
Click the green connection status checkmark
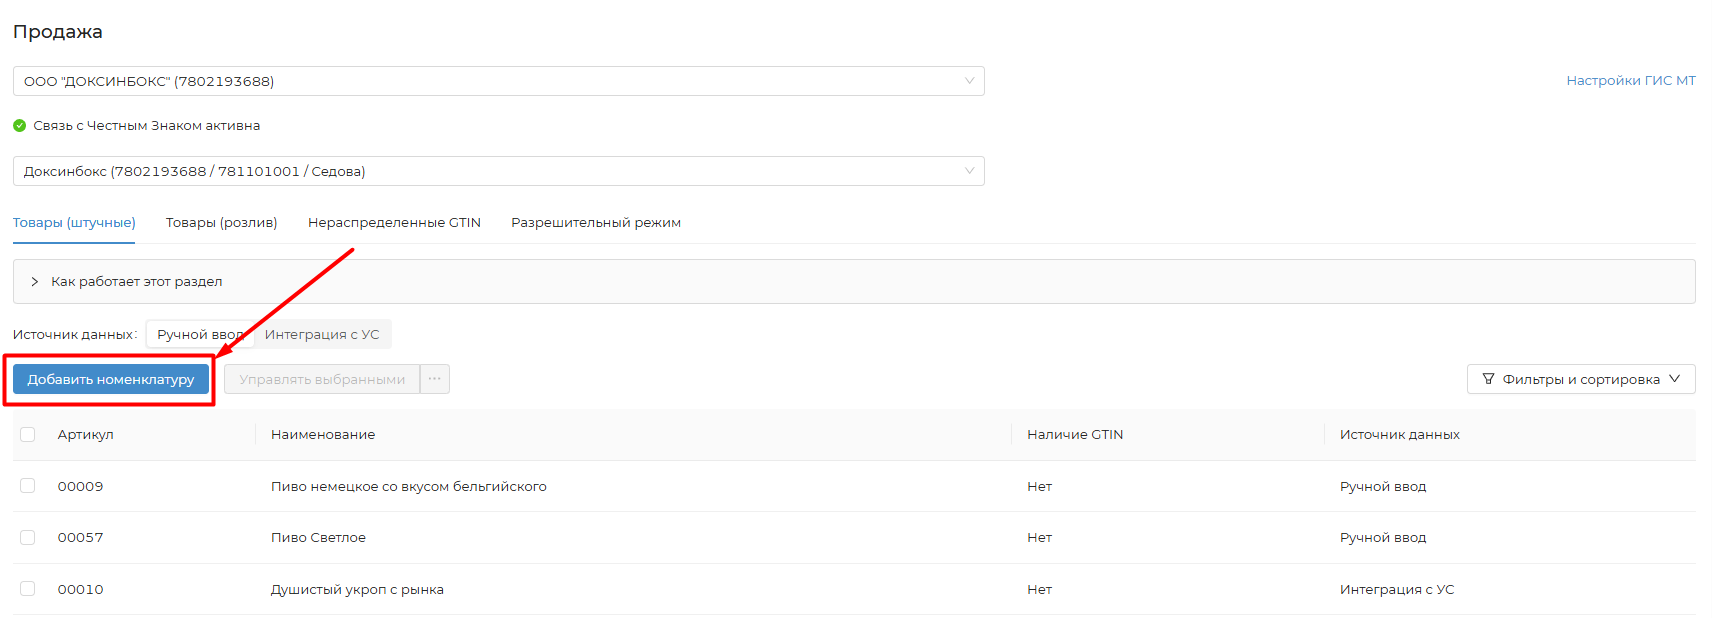click(x=19, y=126)
